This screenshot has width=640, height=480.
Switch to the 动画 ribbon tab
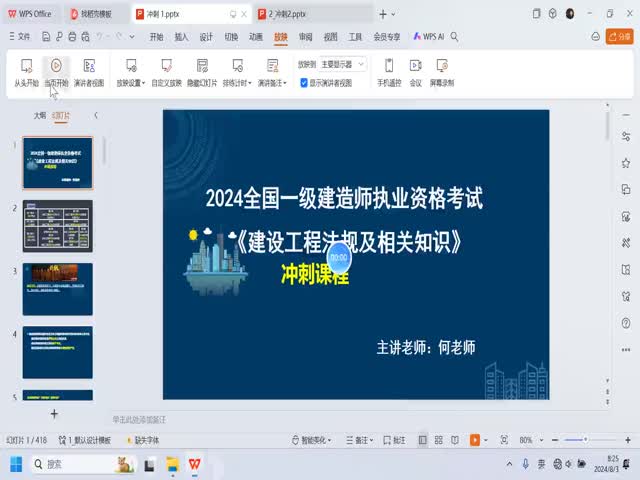tap(256, 37)
